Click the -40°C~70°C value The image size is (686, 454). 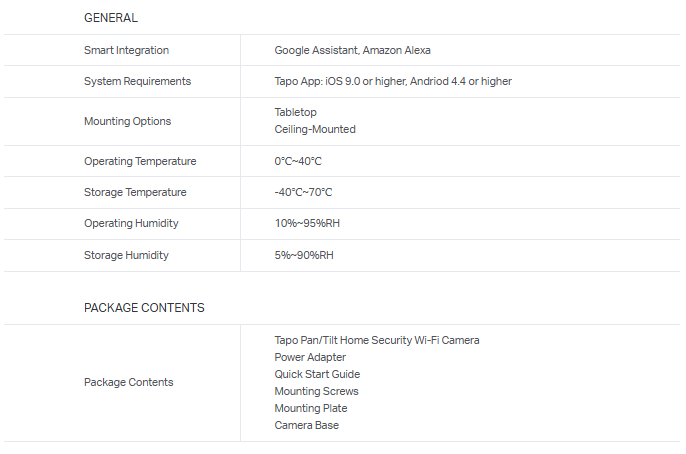click(x=303, y=192)
